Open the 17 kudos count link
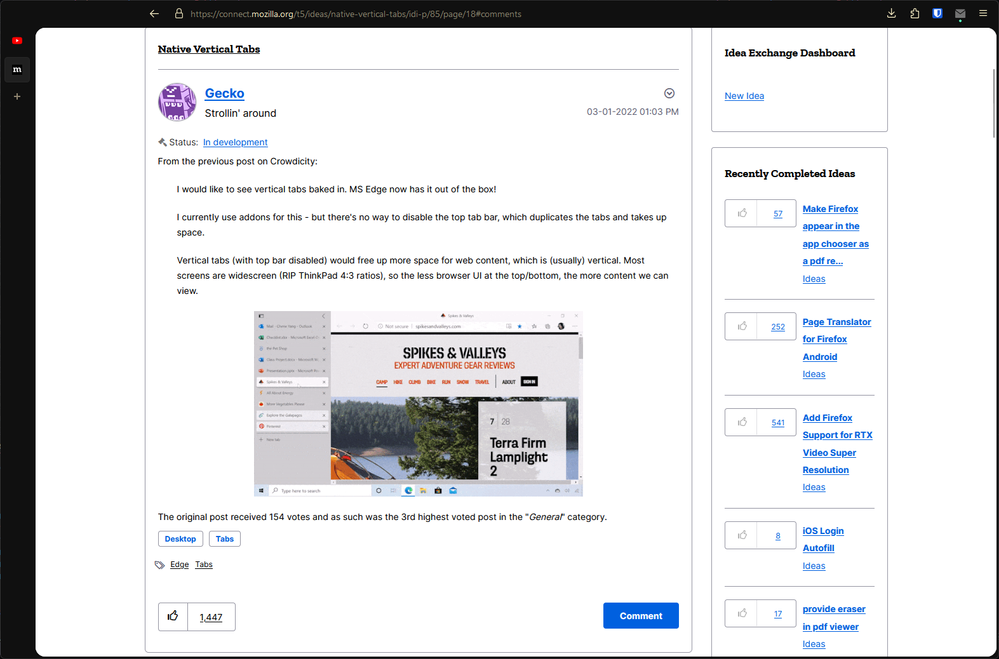The height and width of the screenshot is (659, 999). click(777, 614)
